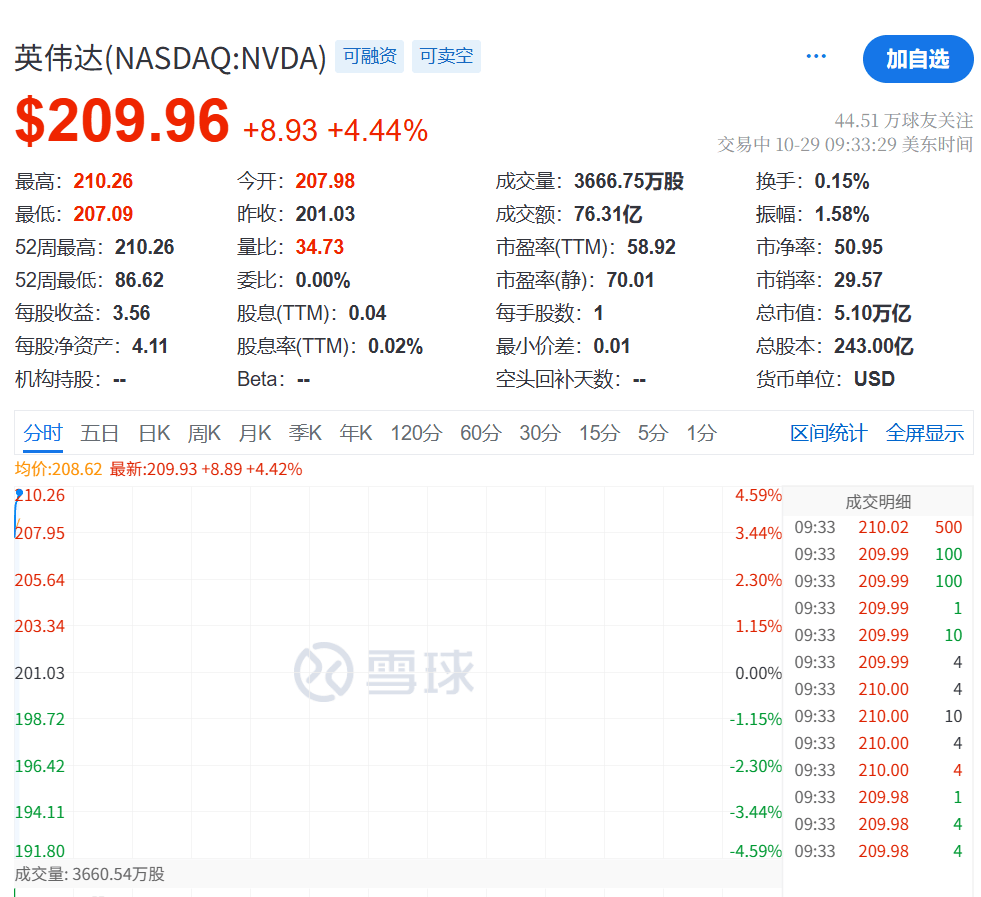
Task: Open 区间统计 range statistics
Action: [828, 433]
